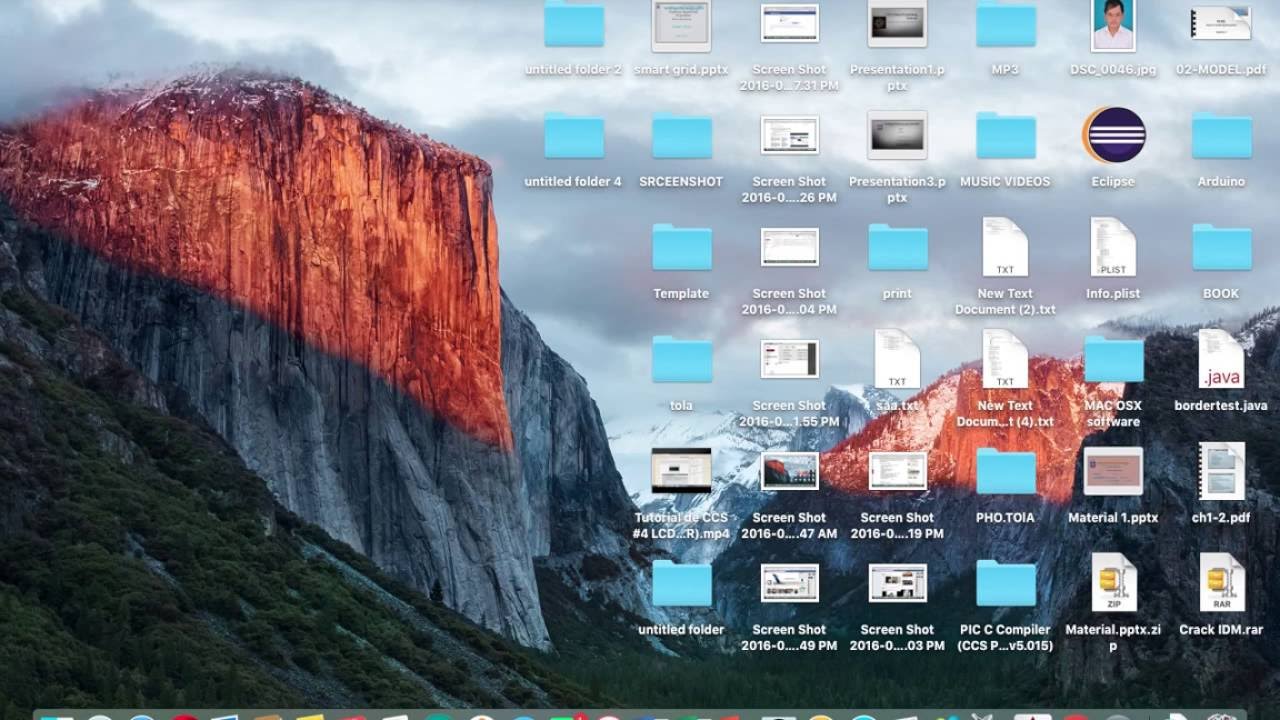Select the Material.pptx.zip archive

point(1113,583)
